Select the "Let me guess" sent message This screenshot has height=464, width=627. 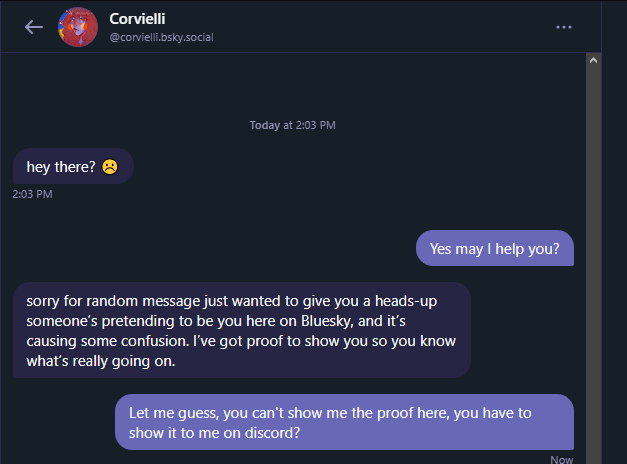[344, 422]
